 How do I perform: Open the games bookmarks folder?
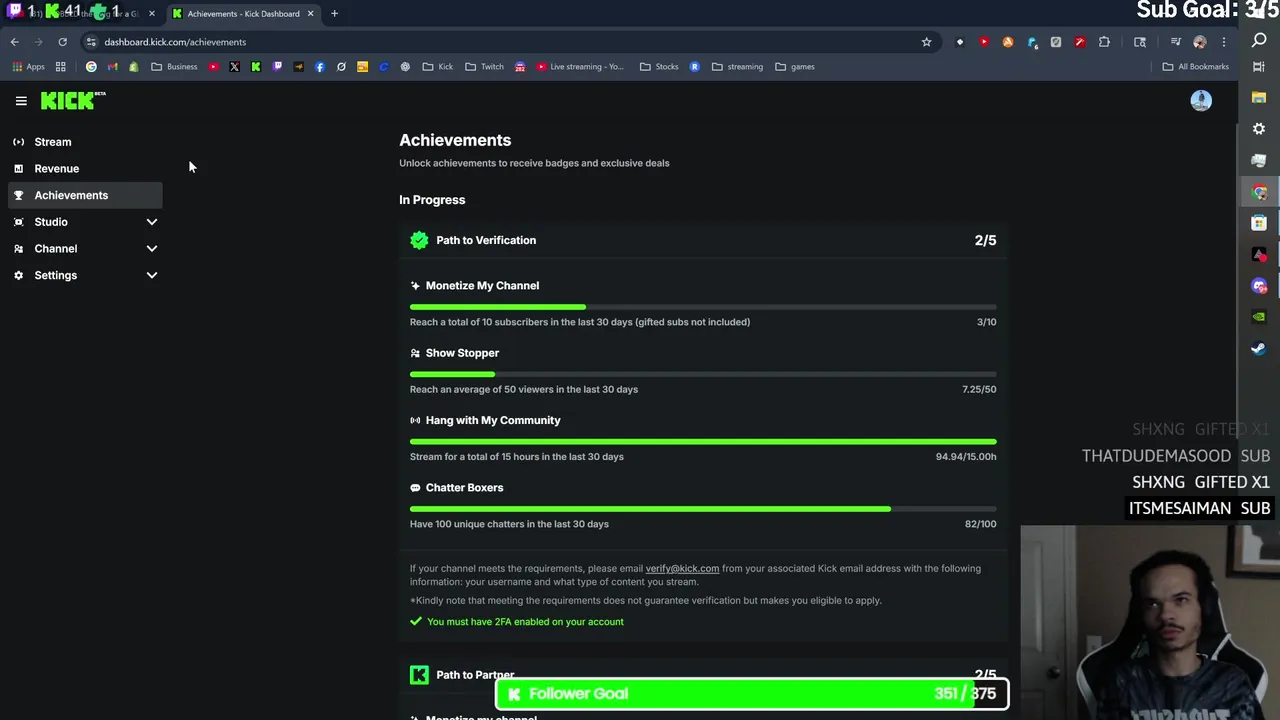[795, 67]
